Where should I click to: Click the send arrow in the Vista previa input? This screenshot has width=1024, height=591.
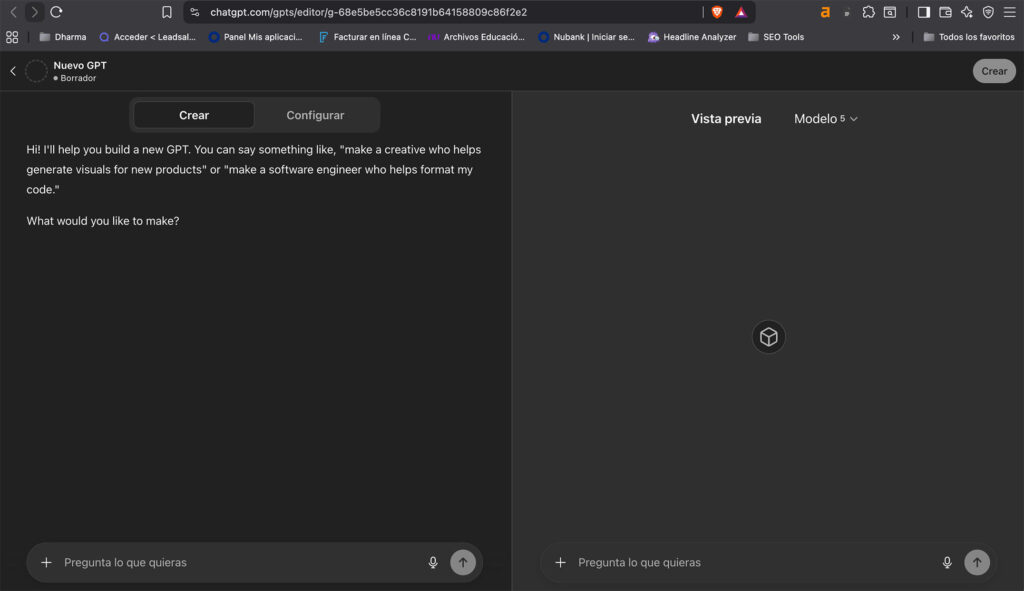pyautogui.click(x=977, y=562)
